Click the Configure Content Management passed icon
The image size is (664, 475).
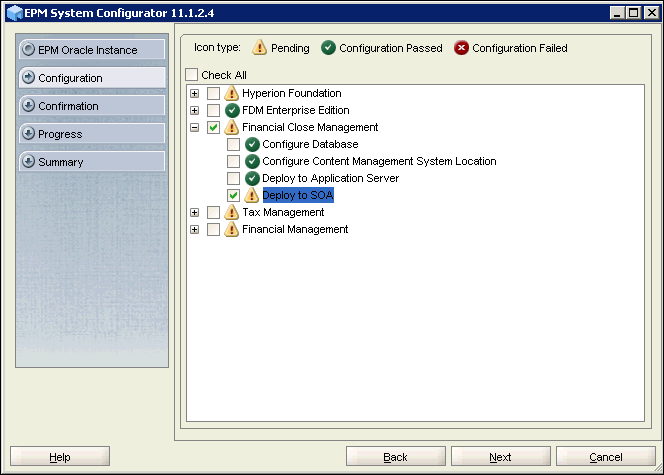pyautogui.click(x=252, y=161)
